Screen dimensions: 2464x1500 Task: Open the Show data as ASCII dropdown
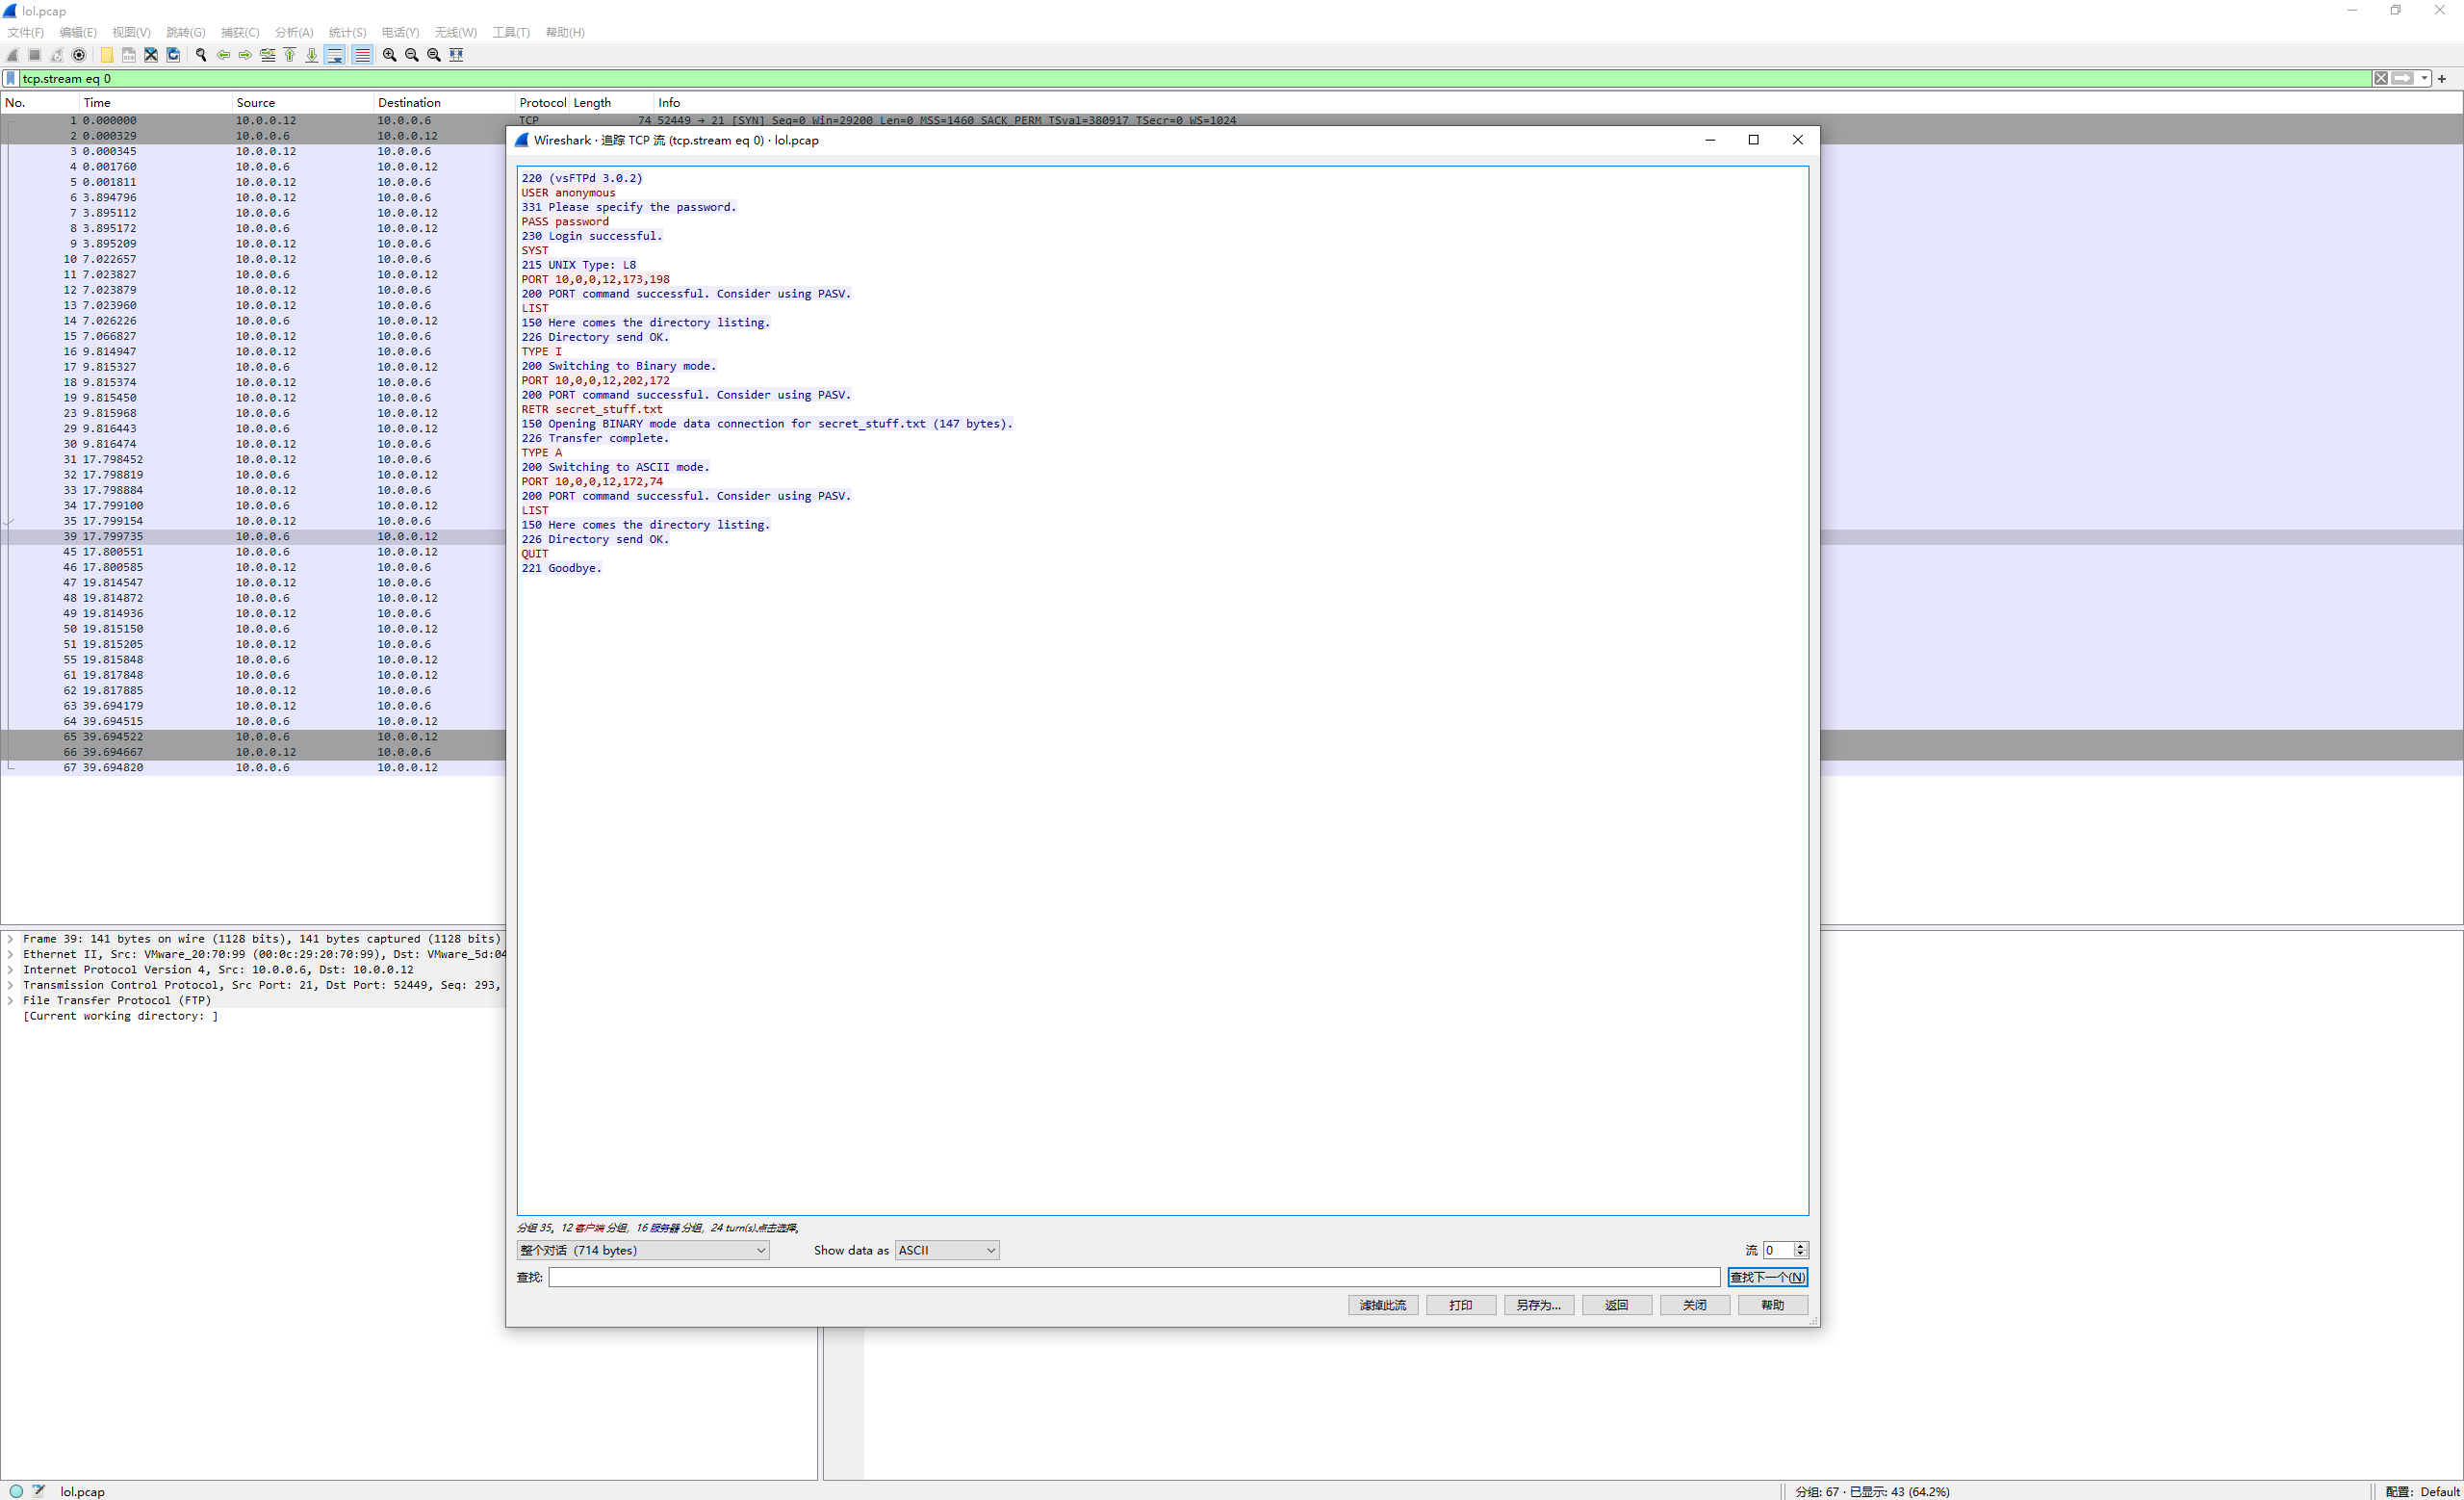(x=947, y=1250)
